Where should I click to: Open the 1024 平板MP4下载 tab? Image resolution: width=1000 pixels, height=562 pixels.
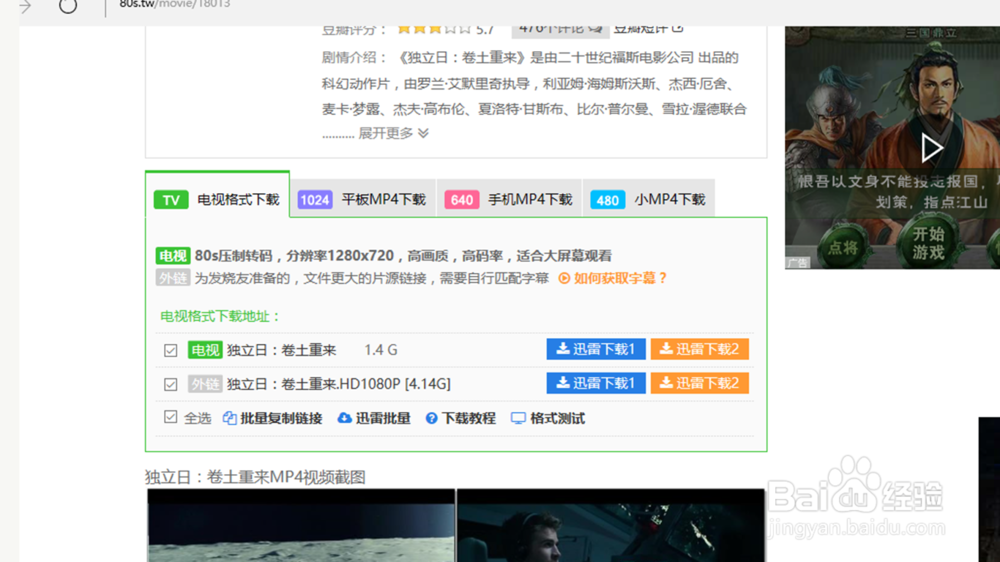[x=363, y=200]
